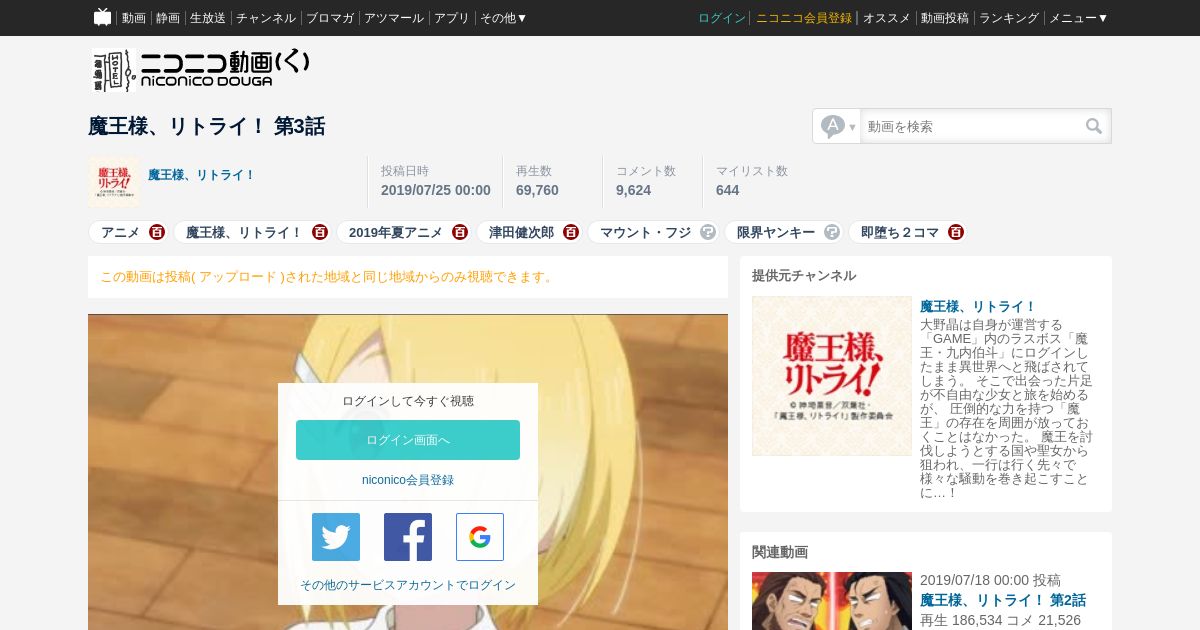1200x630 pixels.
Task: Go to 生放送 in top navigation
Action: pyautogui.click(x=208, y=18)
